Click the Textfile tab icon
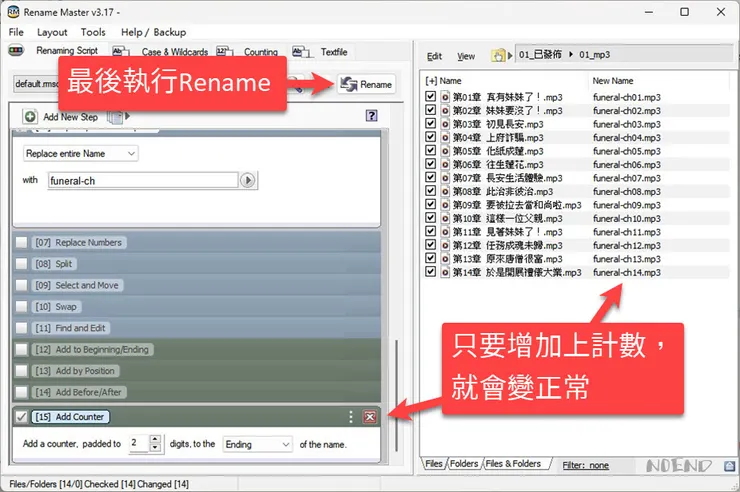This screenshot has height=492, width=740. tap(301, 51)
